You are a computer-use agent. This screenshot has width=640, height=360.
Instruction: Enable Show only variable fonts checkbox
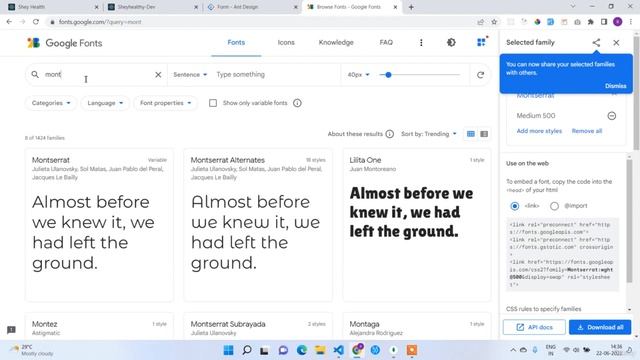[213, 103]
